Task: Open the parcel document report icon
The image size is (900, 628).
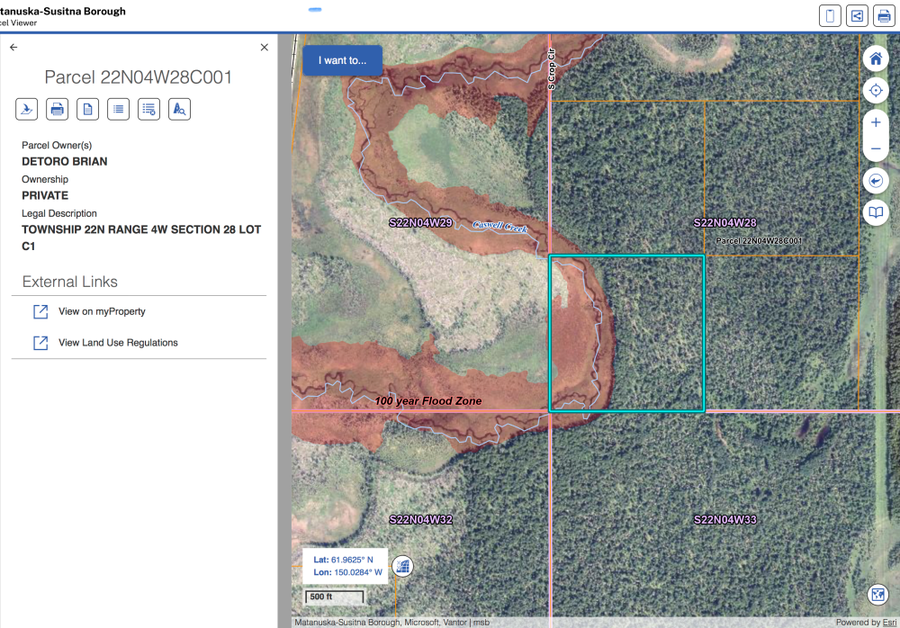Action: [x=88, y=109]
